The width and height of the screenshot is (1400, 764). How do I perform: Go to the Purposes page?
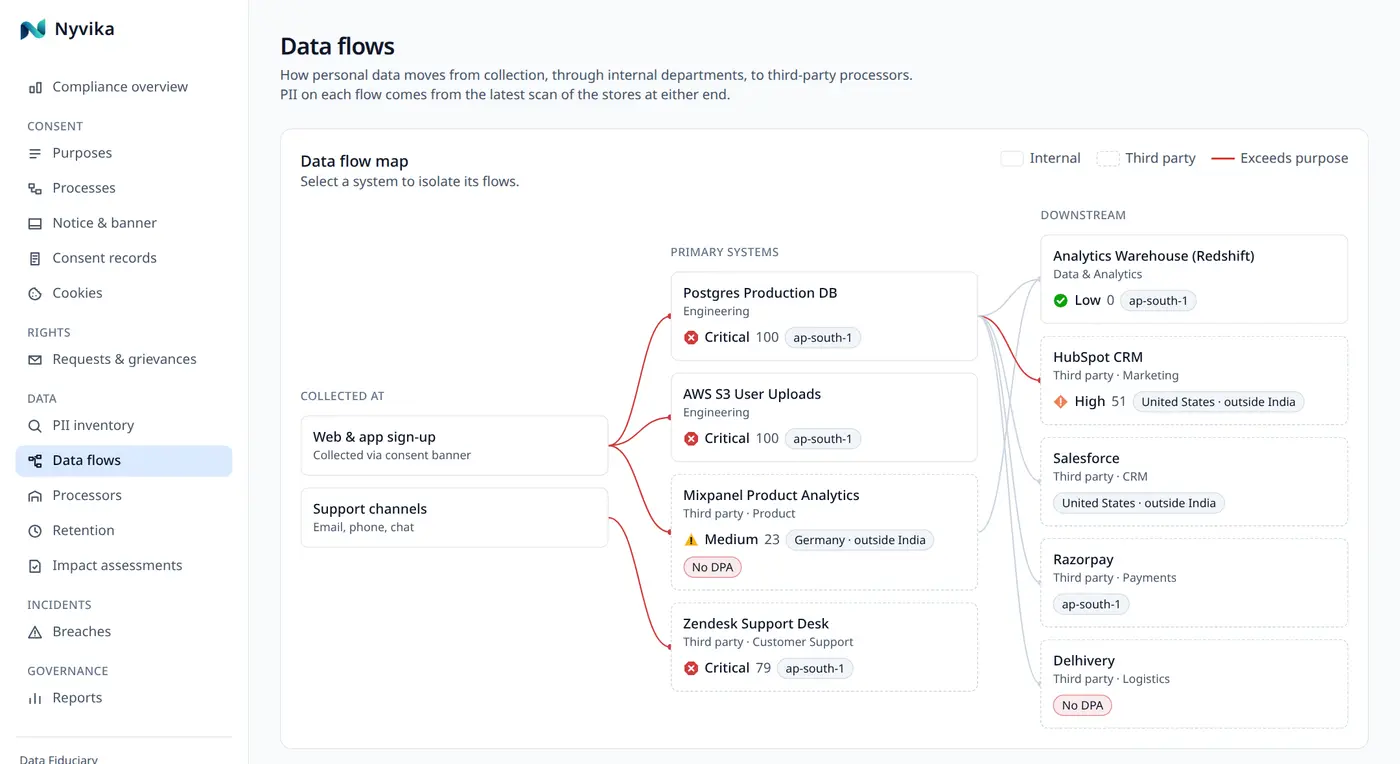(124, 153)
